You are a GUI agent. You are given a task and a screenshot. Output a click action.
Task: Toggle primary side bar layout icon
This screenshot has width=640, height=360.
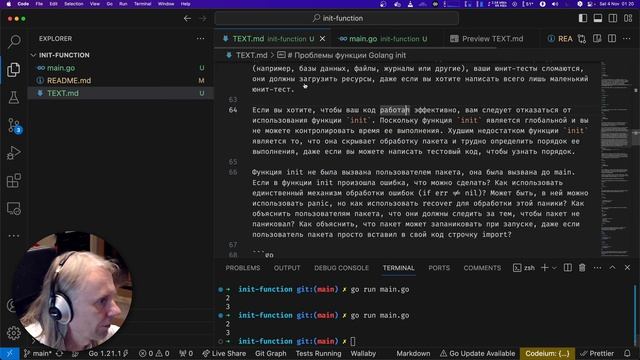pyautogui.click(x=583, y=18)
